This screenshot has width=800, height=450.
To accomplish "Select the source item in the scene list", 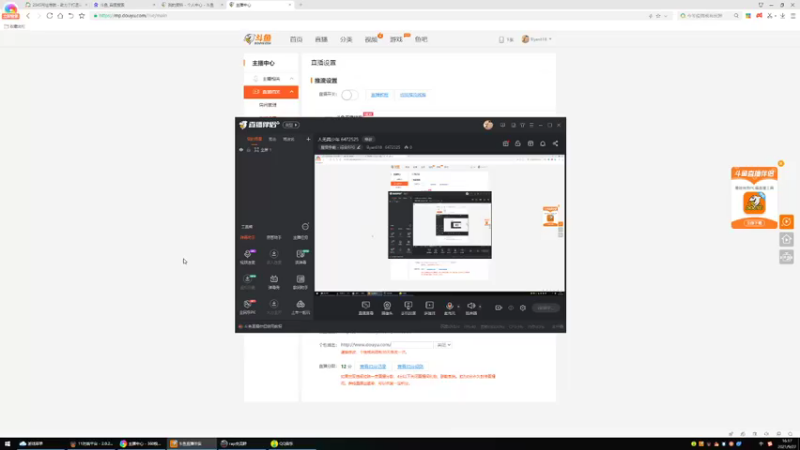I will point(273,150).
